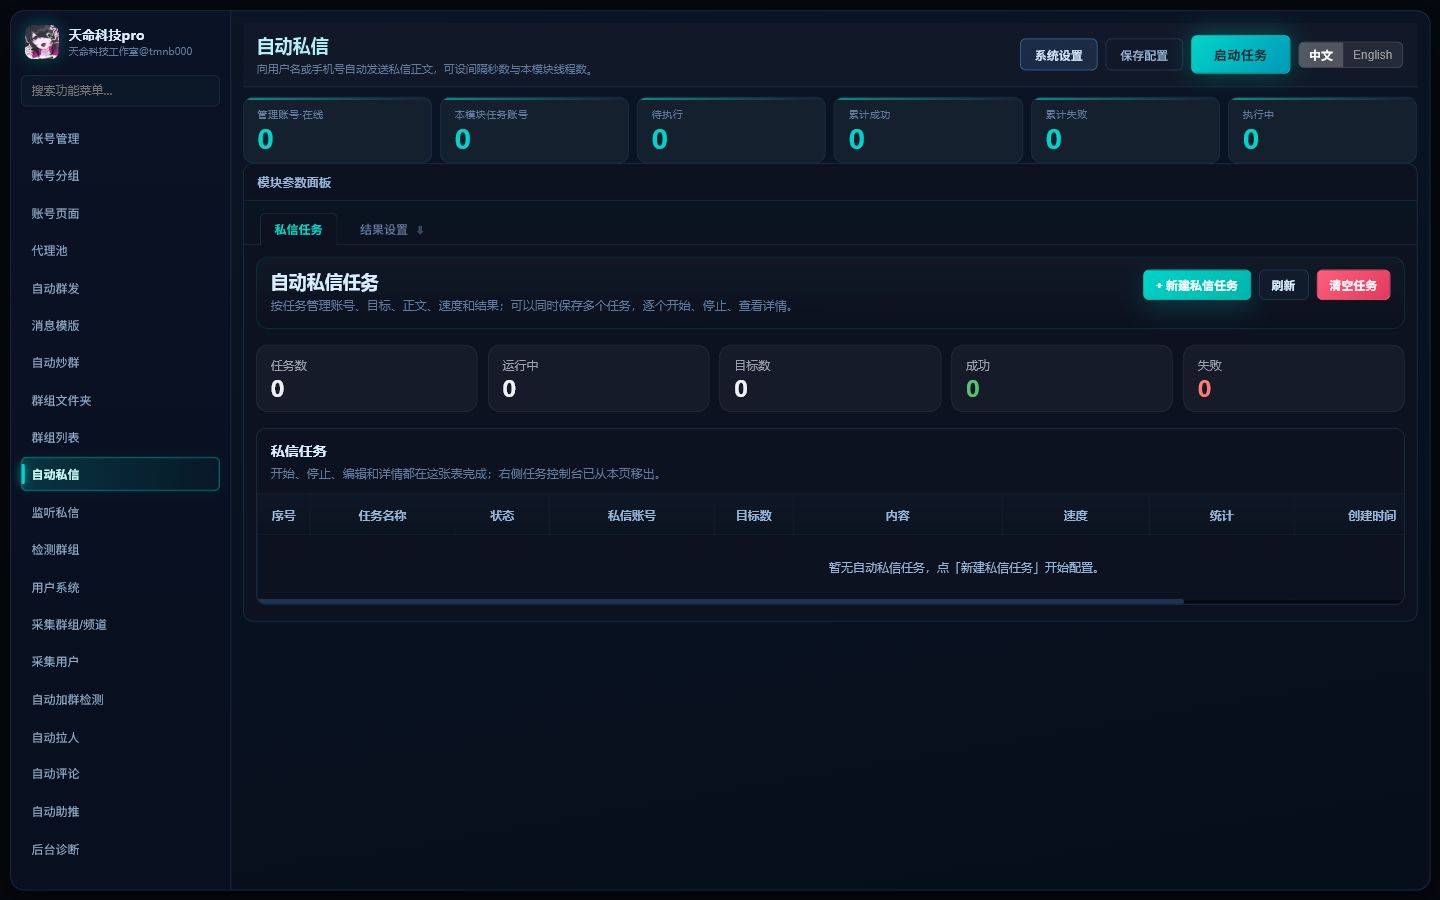Click the 创建时间 column header
1440x900 pixels.
1372,515
